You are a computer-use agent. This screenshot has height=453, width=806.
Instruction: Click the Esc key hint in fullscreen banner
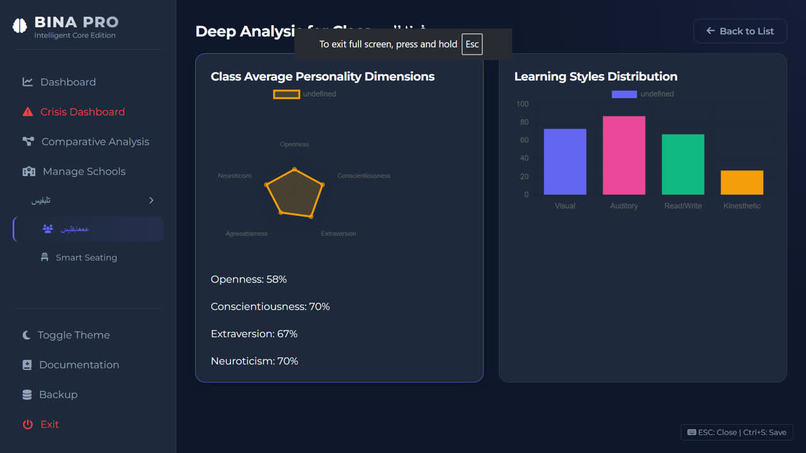click(x=472, y=44)
